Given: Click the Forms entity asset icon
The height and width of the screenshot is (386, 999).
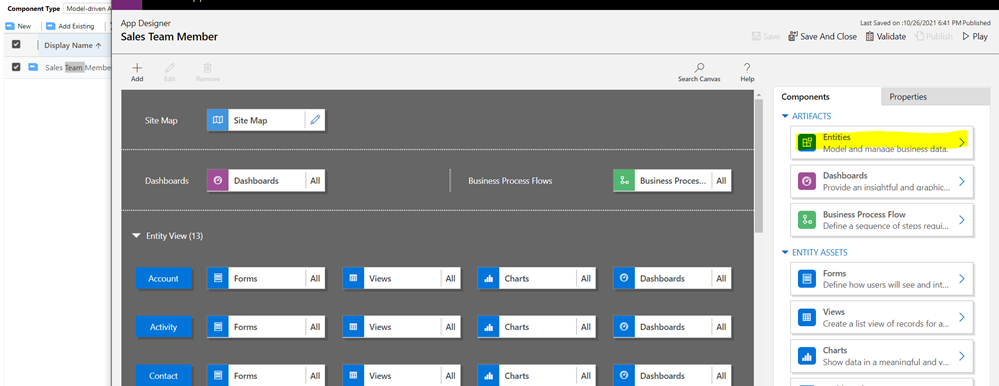Looking at the screenshot, I should 807,279.
